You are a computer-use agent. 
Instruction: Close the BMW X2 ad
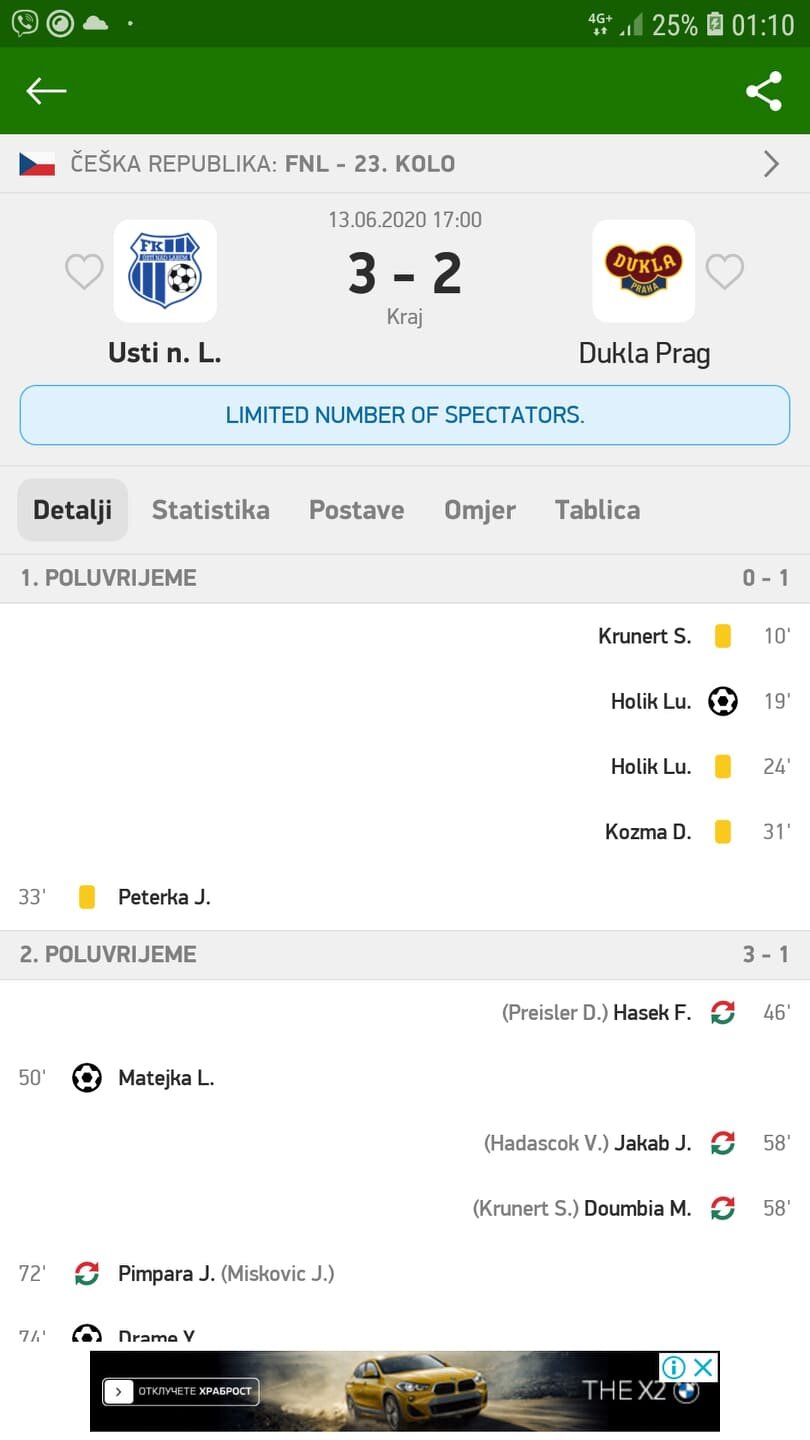[704, 1367]
